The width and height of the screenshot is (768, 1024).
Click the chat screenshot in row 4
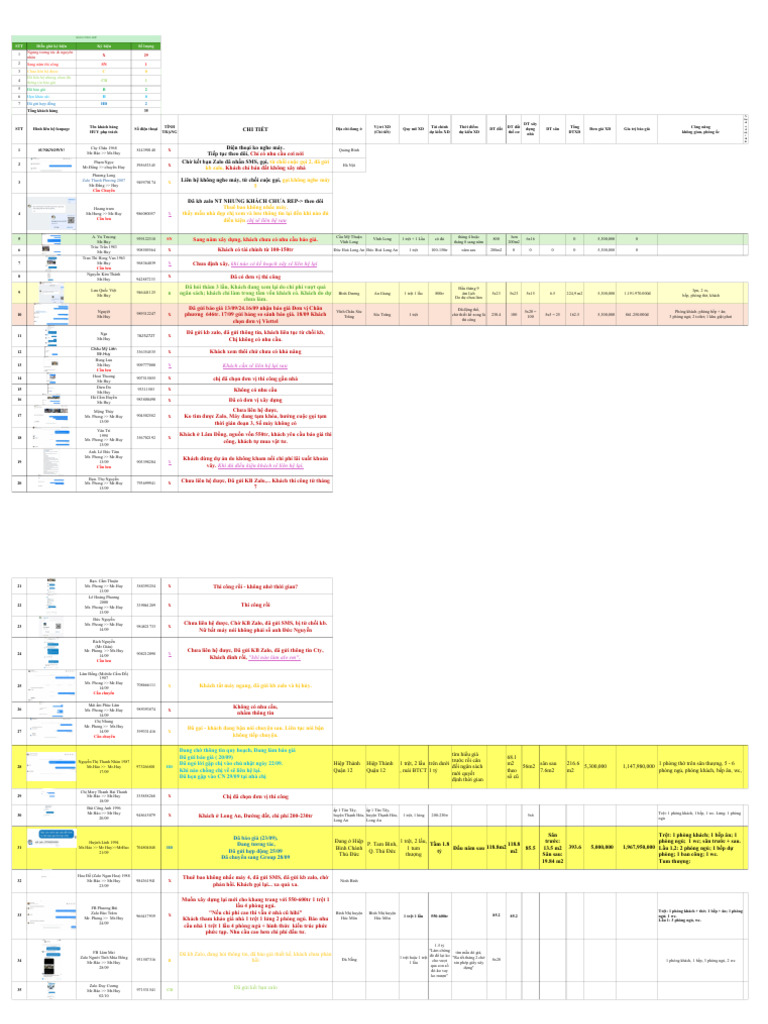point(52,214)
